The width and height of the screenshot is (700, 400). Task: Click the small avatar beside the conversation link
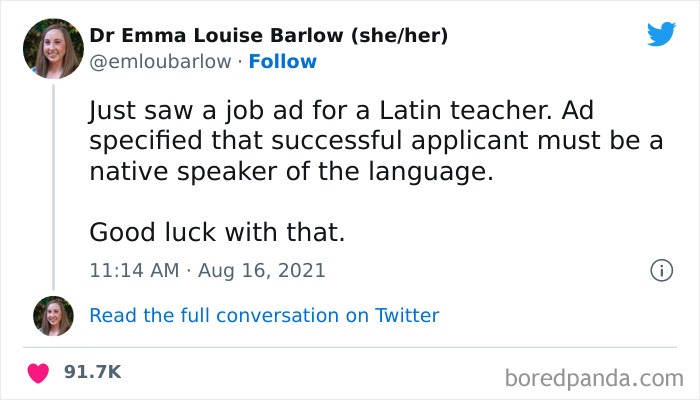53,315
